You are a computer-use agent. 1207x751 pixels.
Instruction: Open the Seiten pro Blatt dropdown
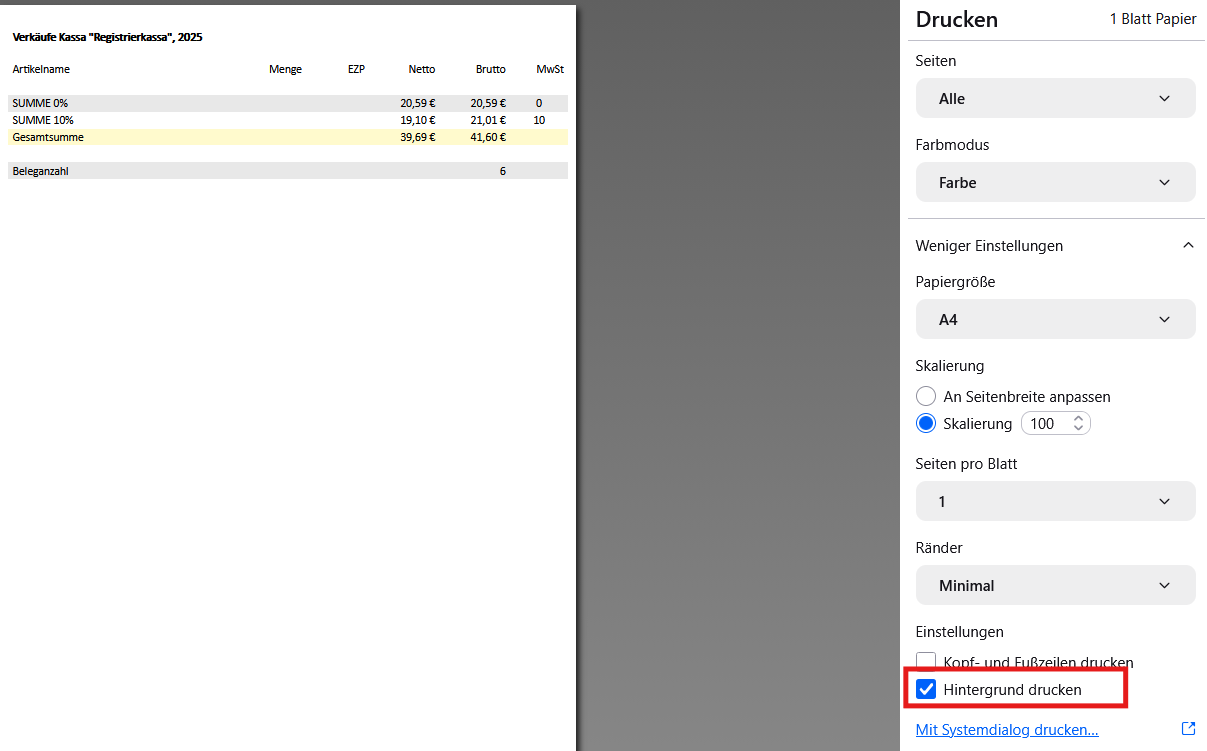point(1055,502)
